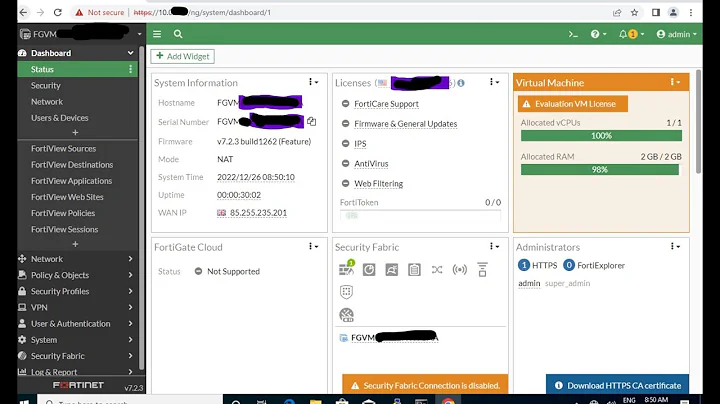Click the admin administrator name link
This screenshot has height=404, width=720.
coord(529,283)
